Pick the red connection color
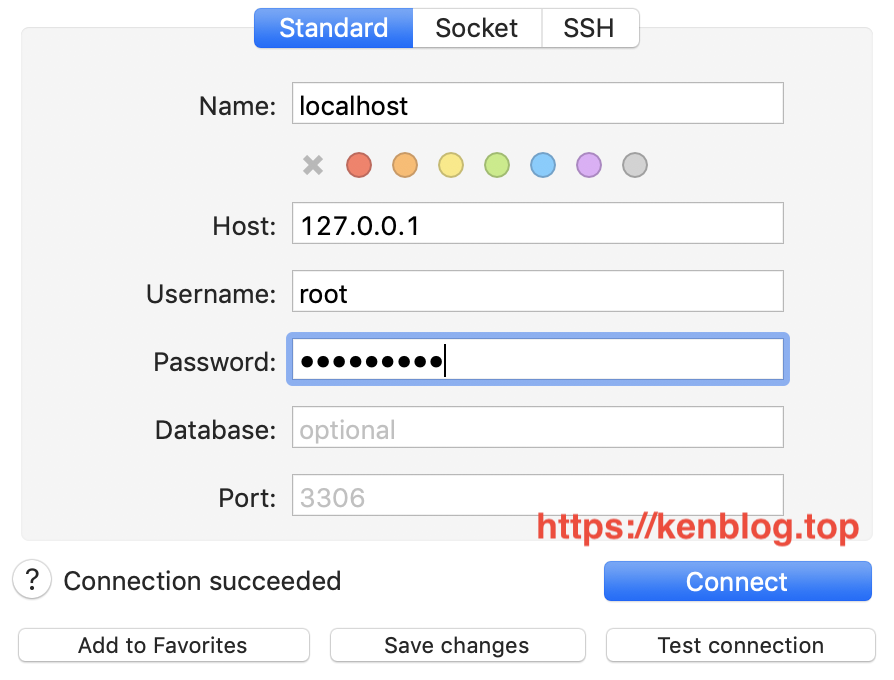 click(359, 165)
